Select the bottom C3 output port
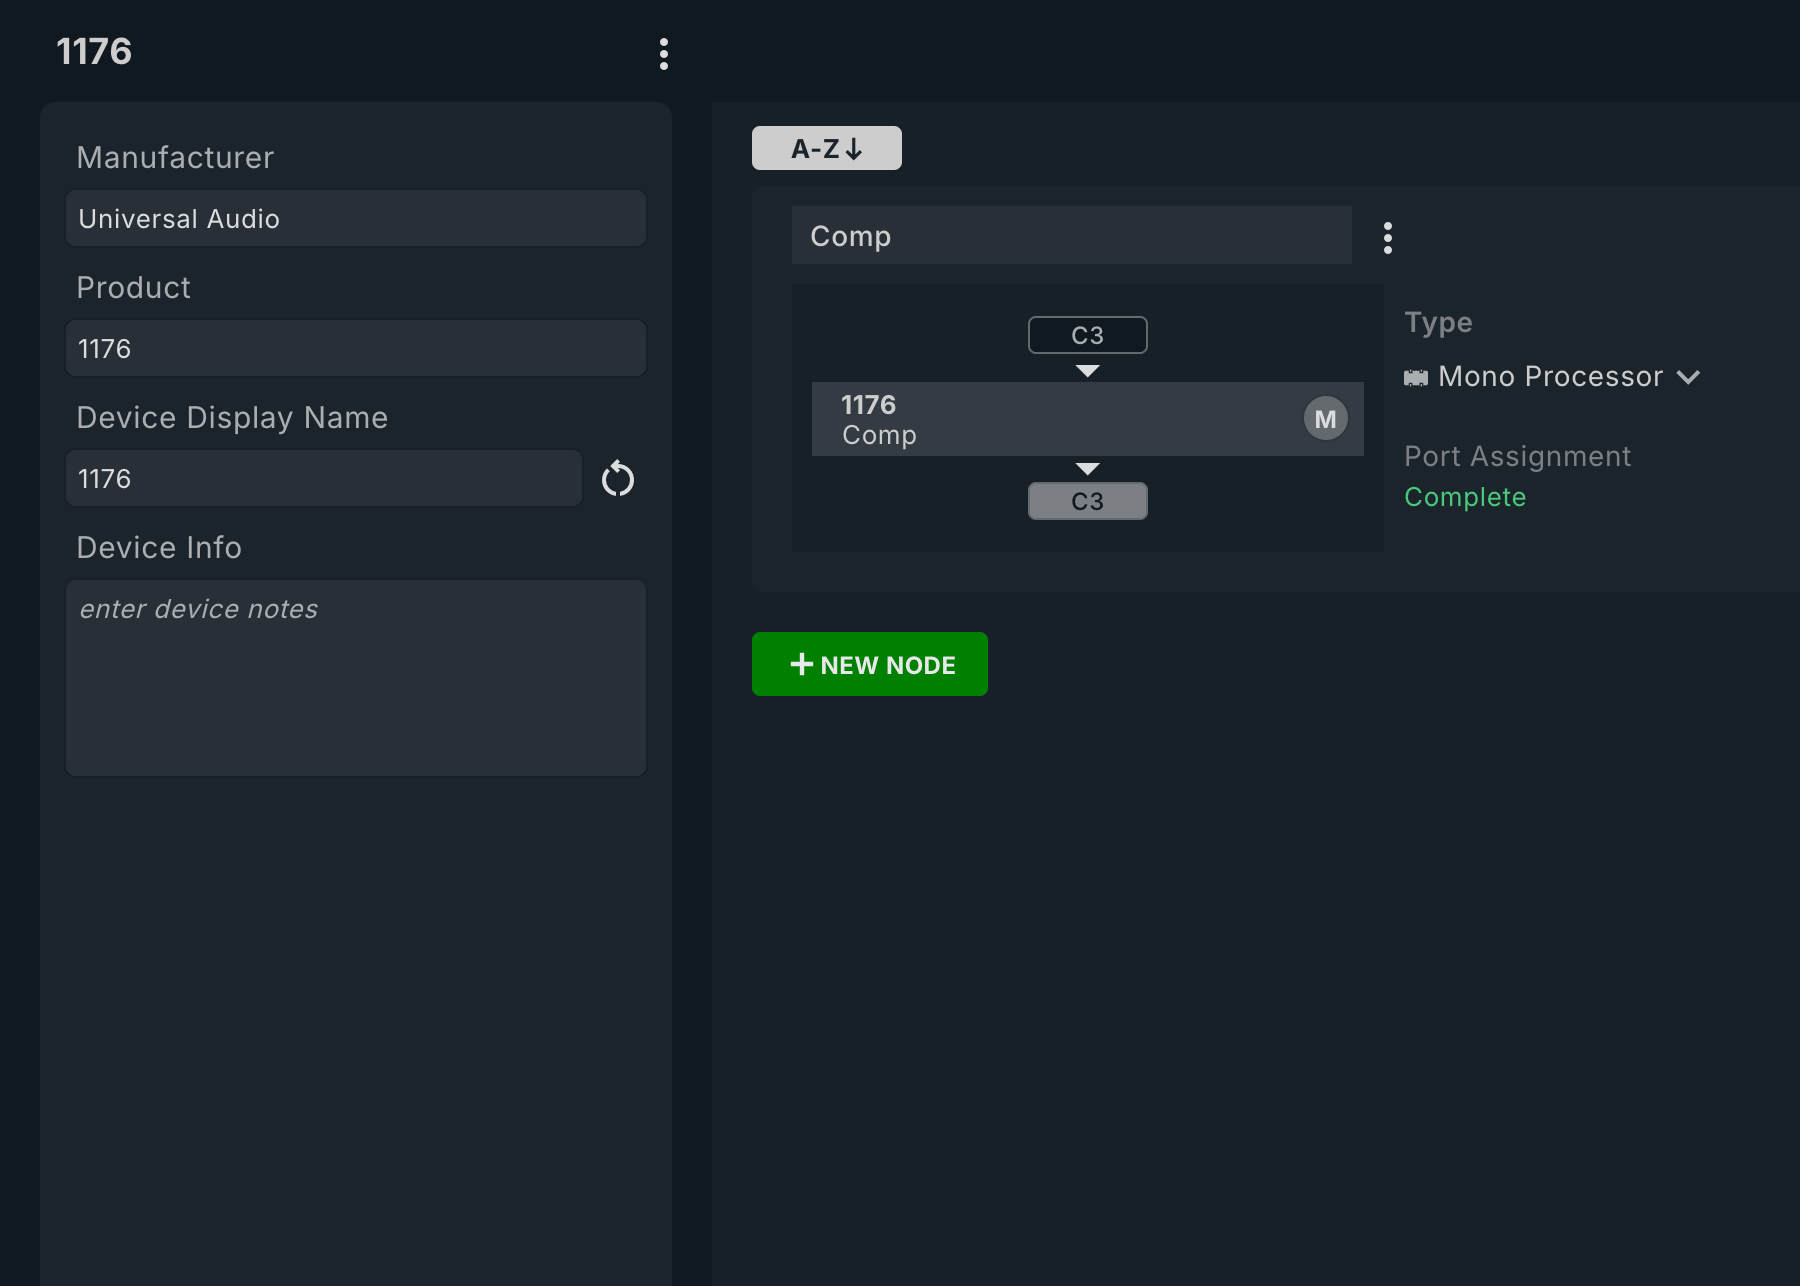The width and height of the screenshot is (1800, 1286). [1088, 501]
